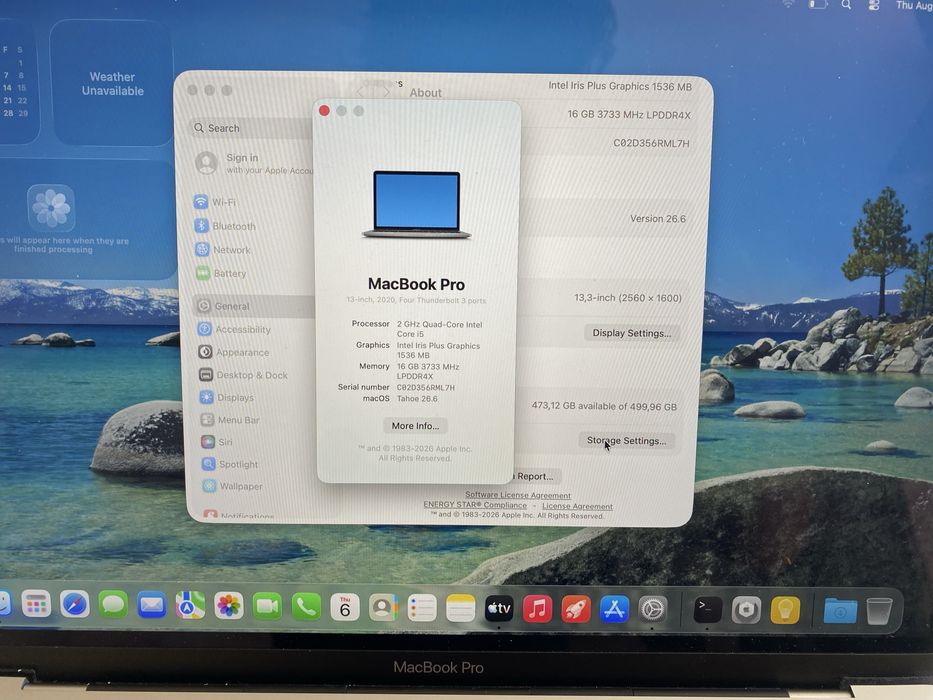Click the Display Settings... button
The height and width of the screenshot is (700, 933).
click(632, 333)
